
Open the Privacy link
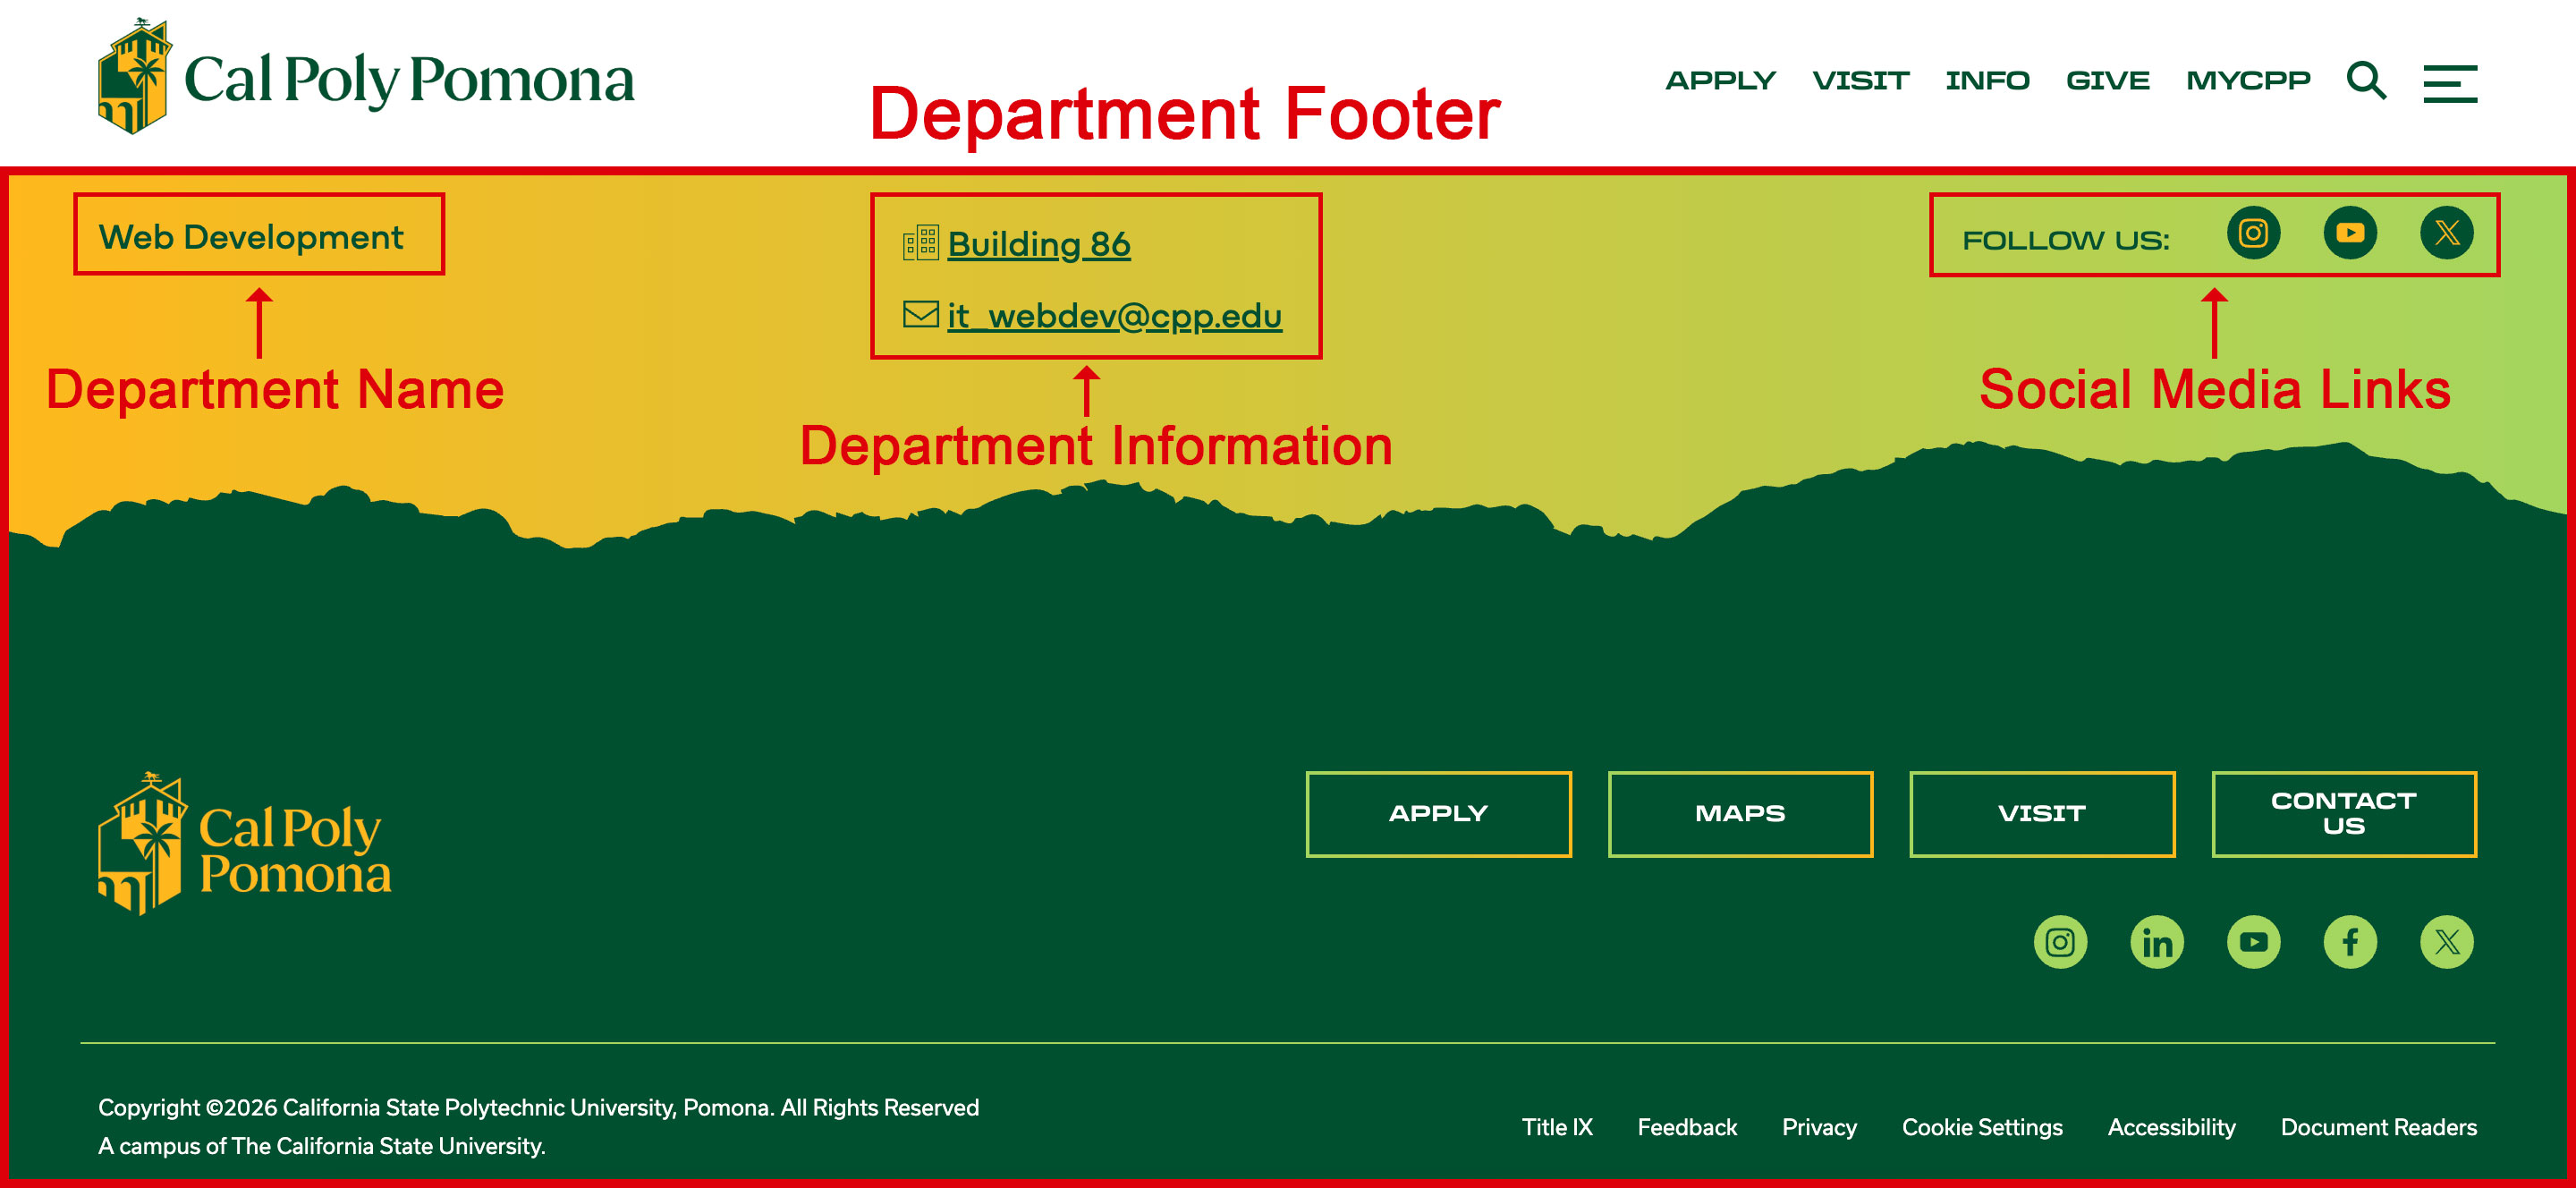(x=1819, y=1127)
